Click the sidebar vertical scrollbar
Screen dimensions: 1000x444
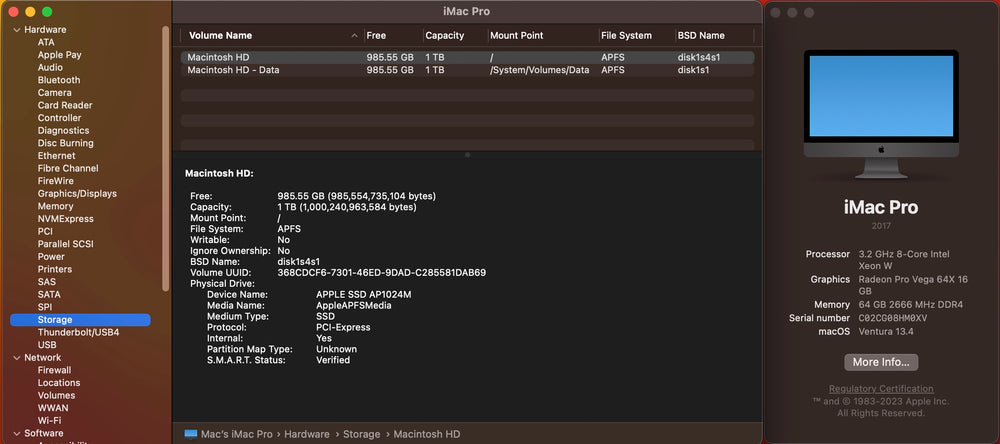[x=166, y=158]
